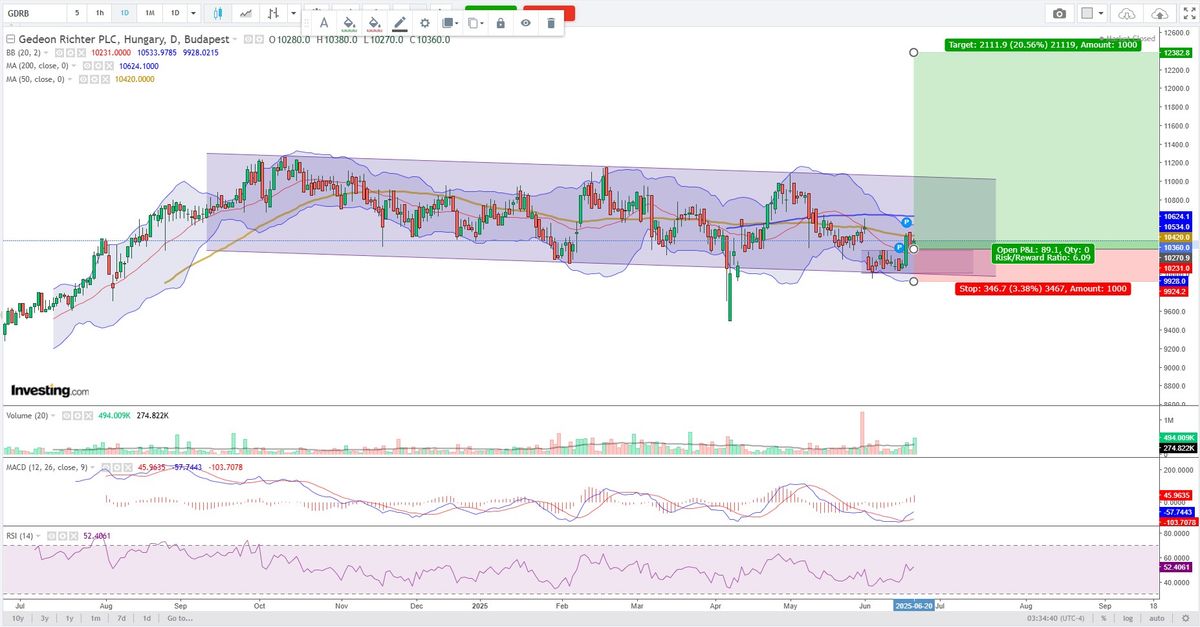Click GDRB symbol search field
This screenshot has width=1200, height=627.
tap(33, 13)
